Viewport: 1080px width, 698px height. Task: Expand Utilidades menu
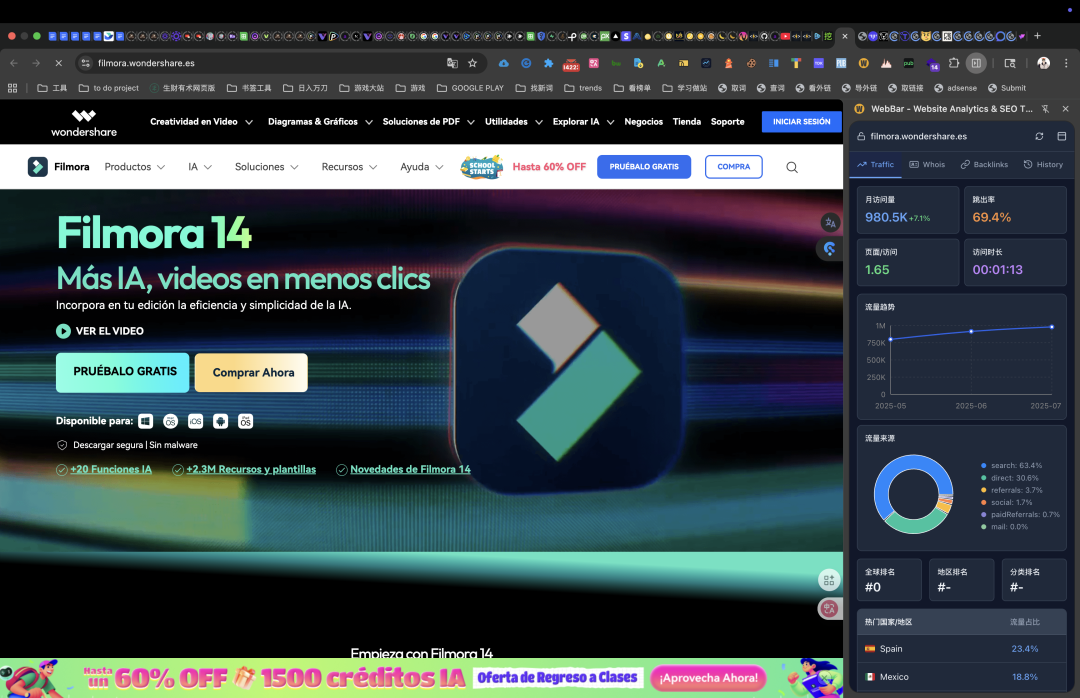click(514, 122)
